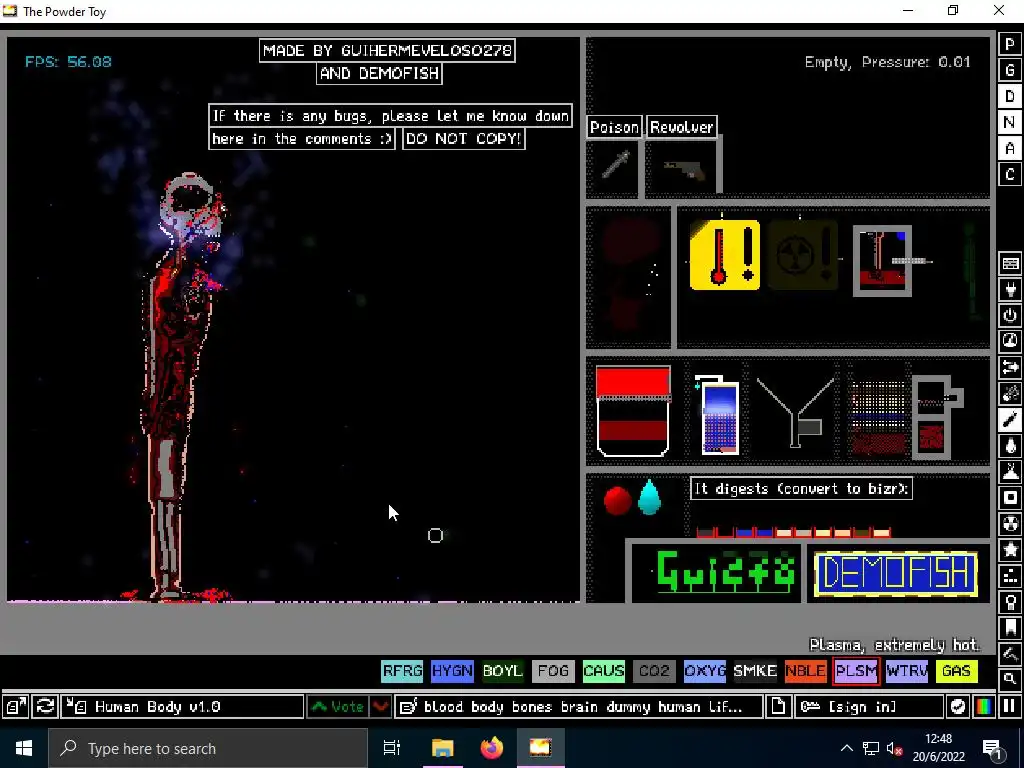
Task: Click the open simulation browser icon
Action: pyautogui.click(x=15, y=707)
